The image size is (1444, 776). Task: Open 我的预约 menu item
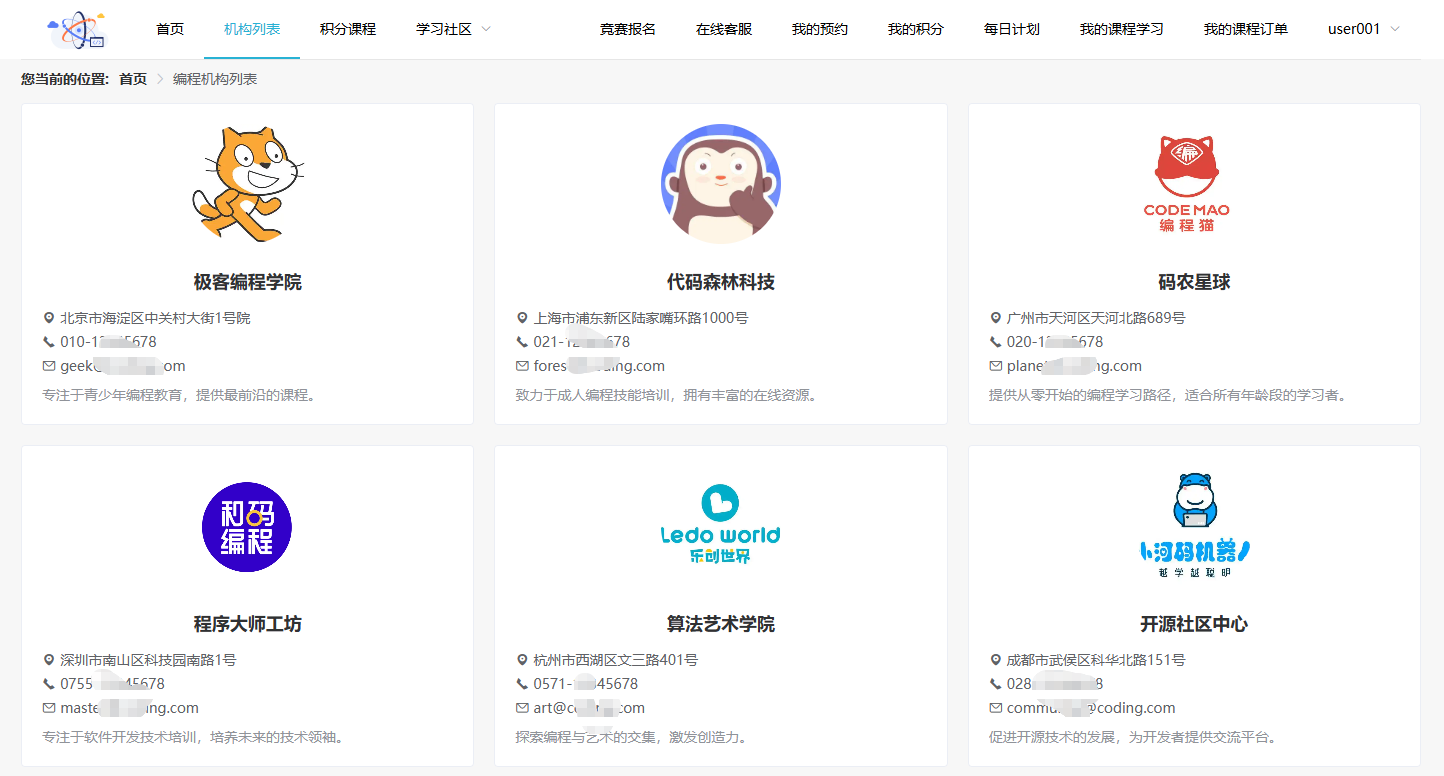(x=820, y=29)
